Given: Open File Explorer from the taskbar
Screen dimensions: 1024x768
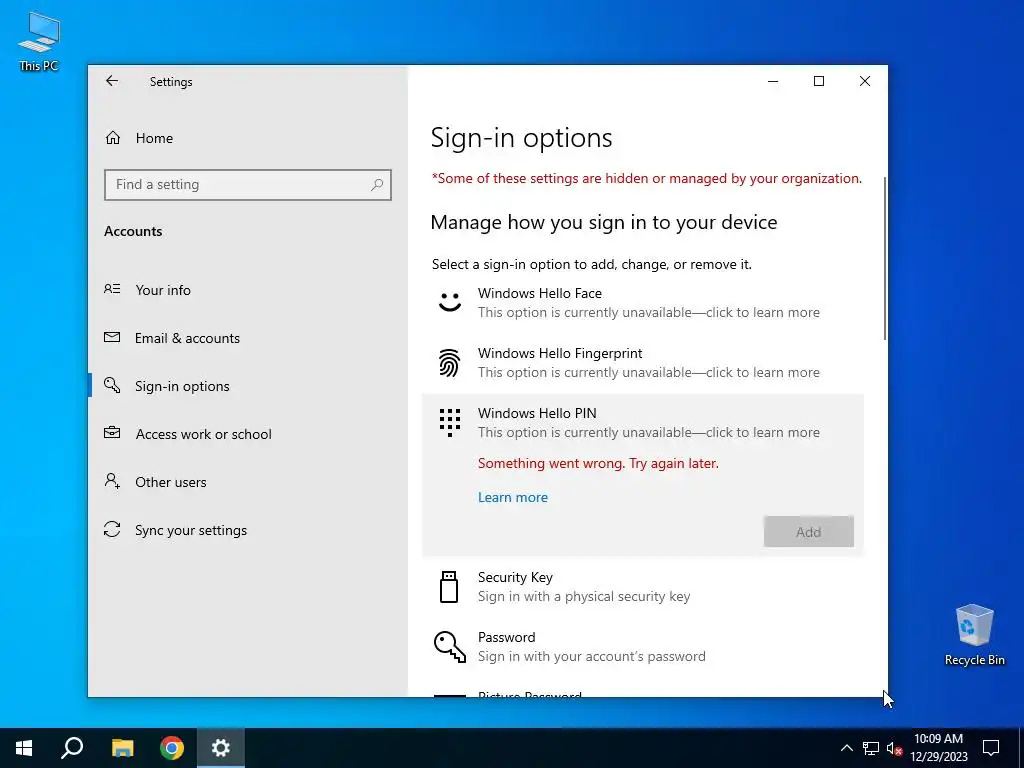Looking at the screenshot, I should 122,748.
